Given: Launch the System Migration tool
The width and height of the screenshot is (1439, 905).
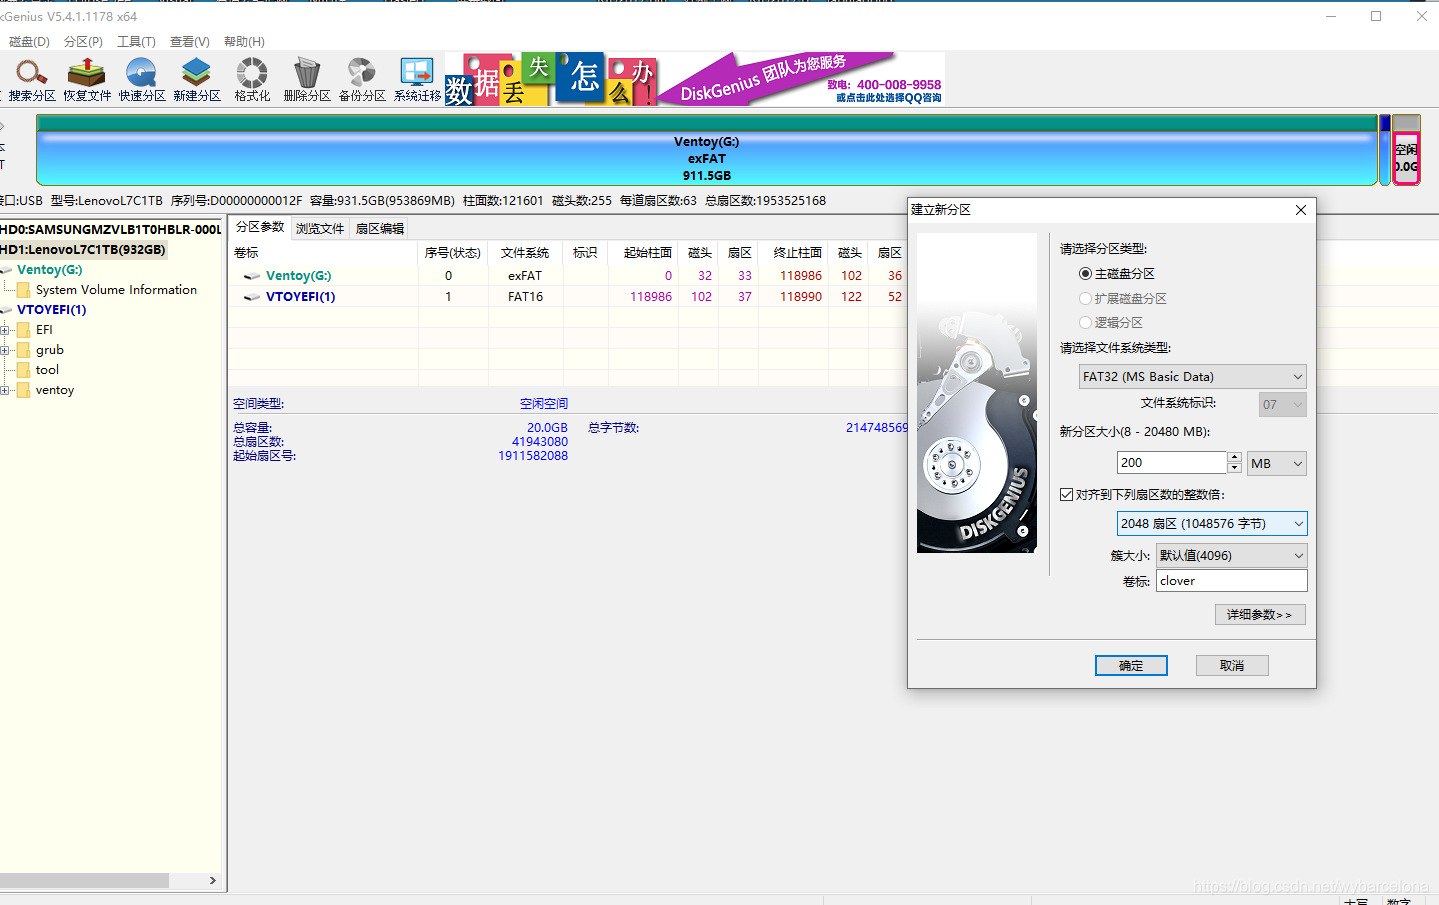Looking at the screenshot, I should coord(417,79).
